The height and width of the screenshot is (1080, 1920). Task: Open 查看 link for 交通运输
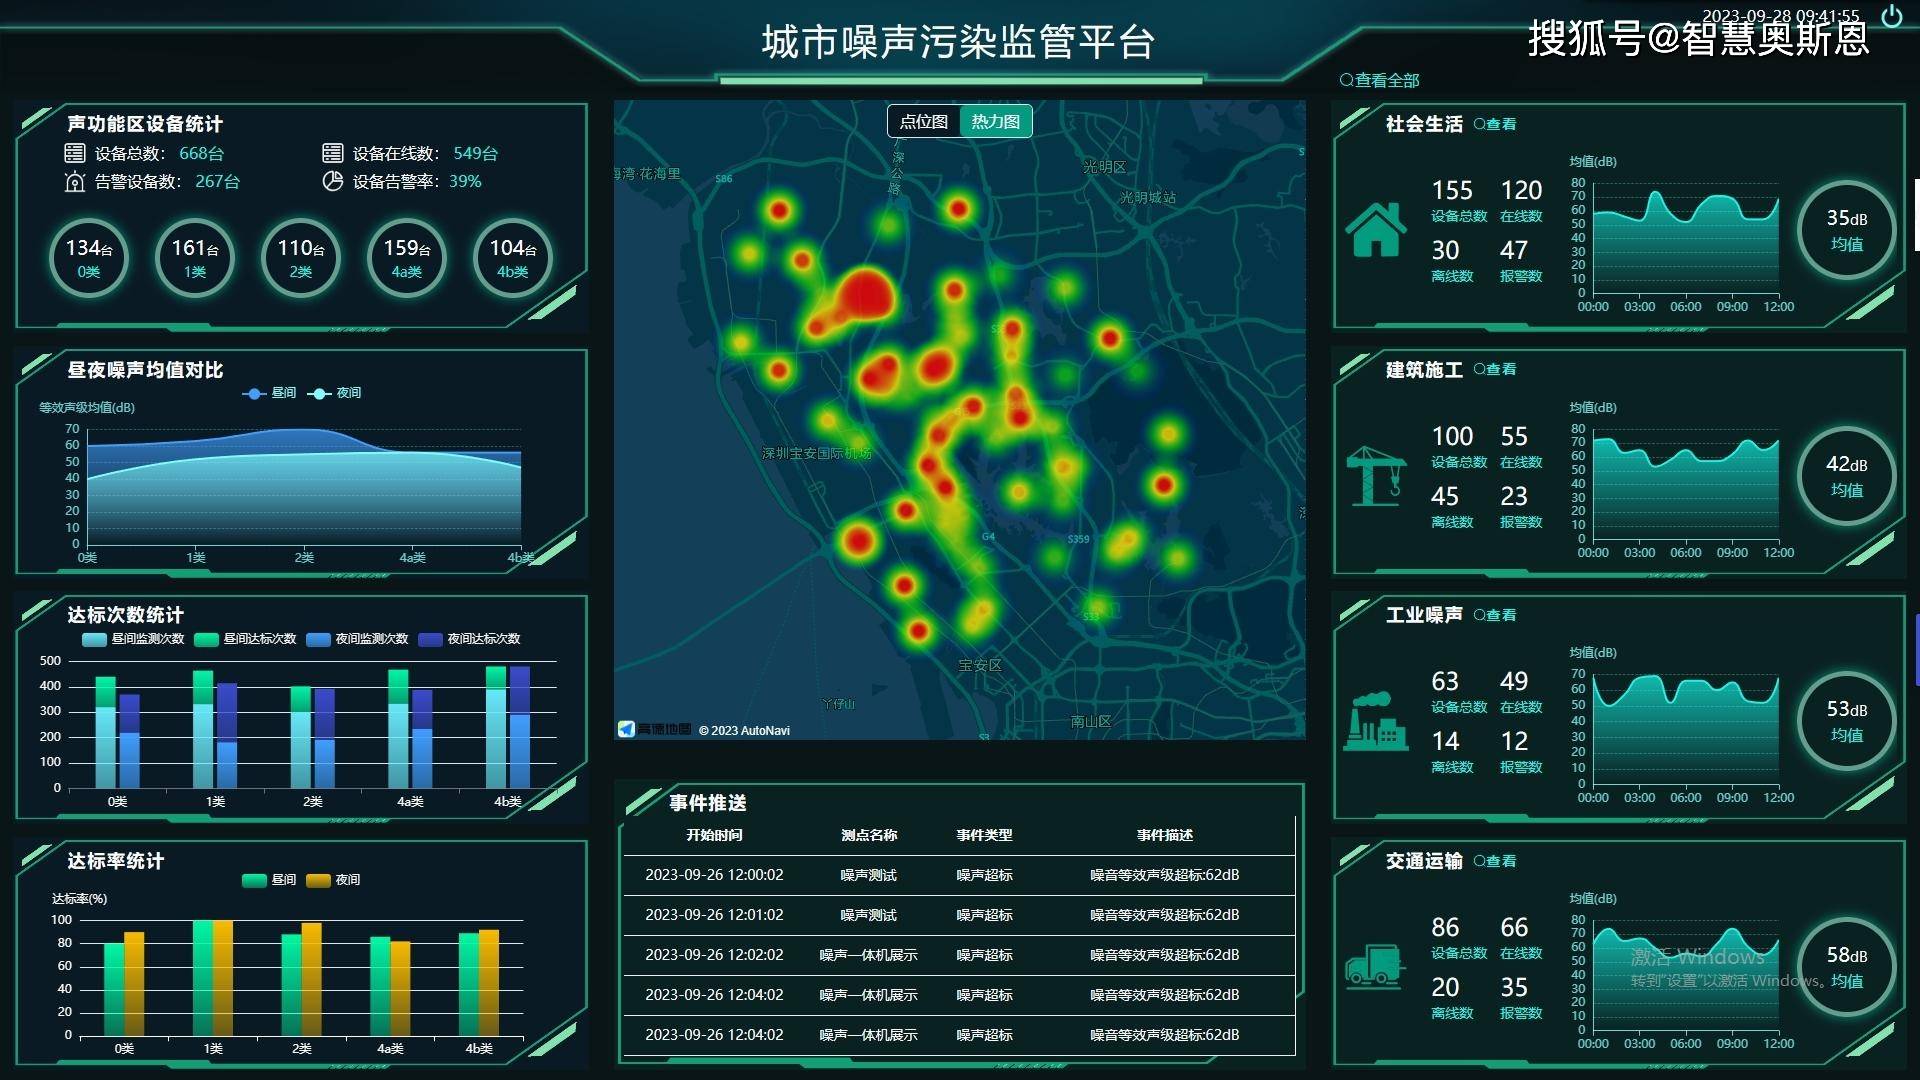(x=1495, y=861)
